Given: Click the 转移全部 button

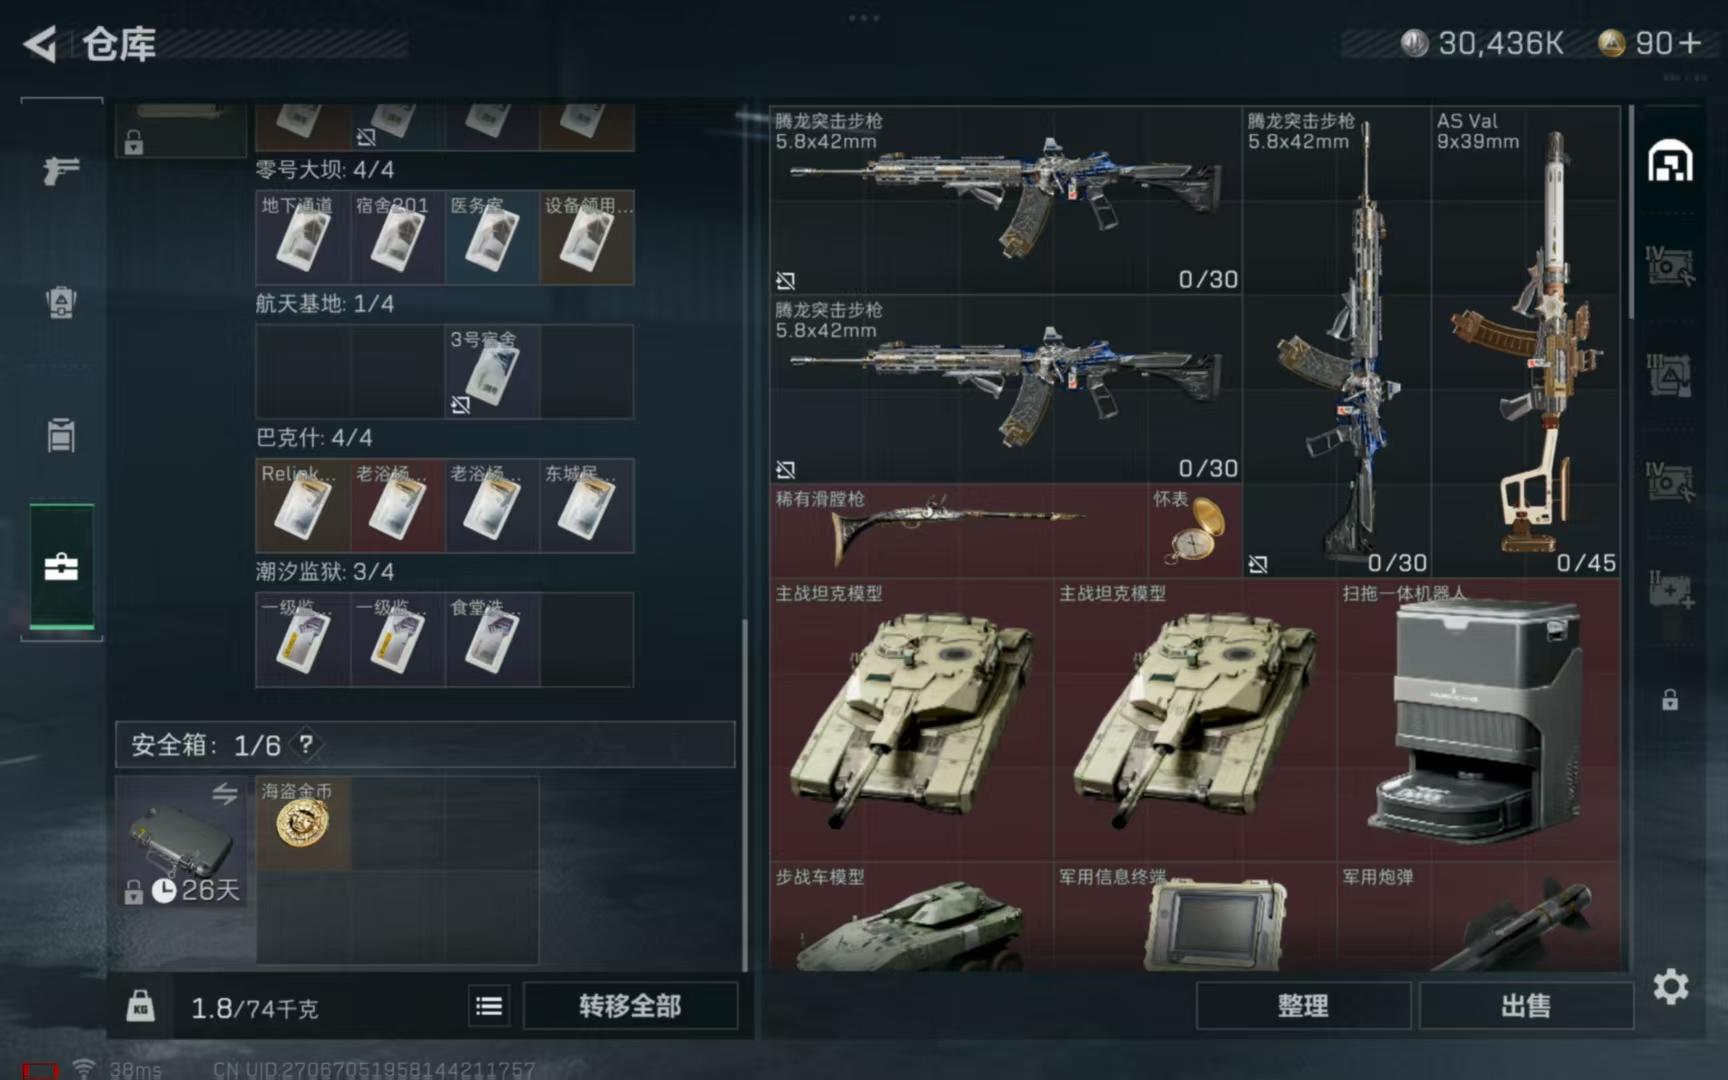Looking at the screenshot, I should pos(630,1006).
